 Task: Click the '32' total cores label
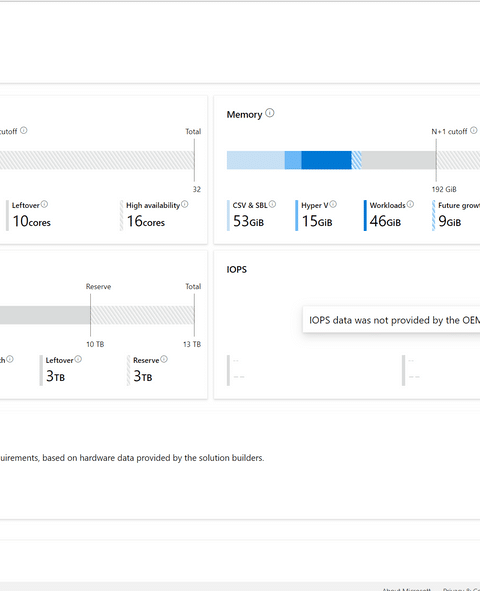[x=197, y=189]
